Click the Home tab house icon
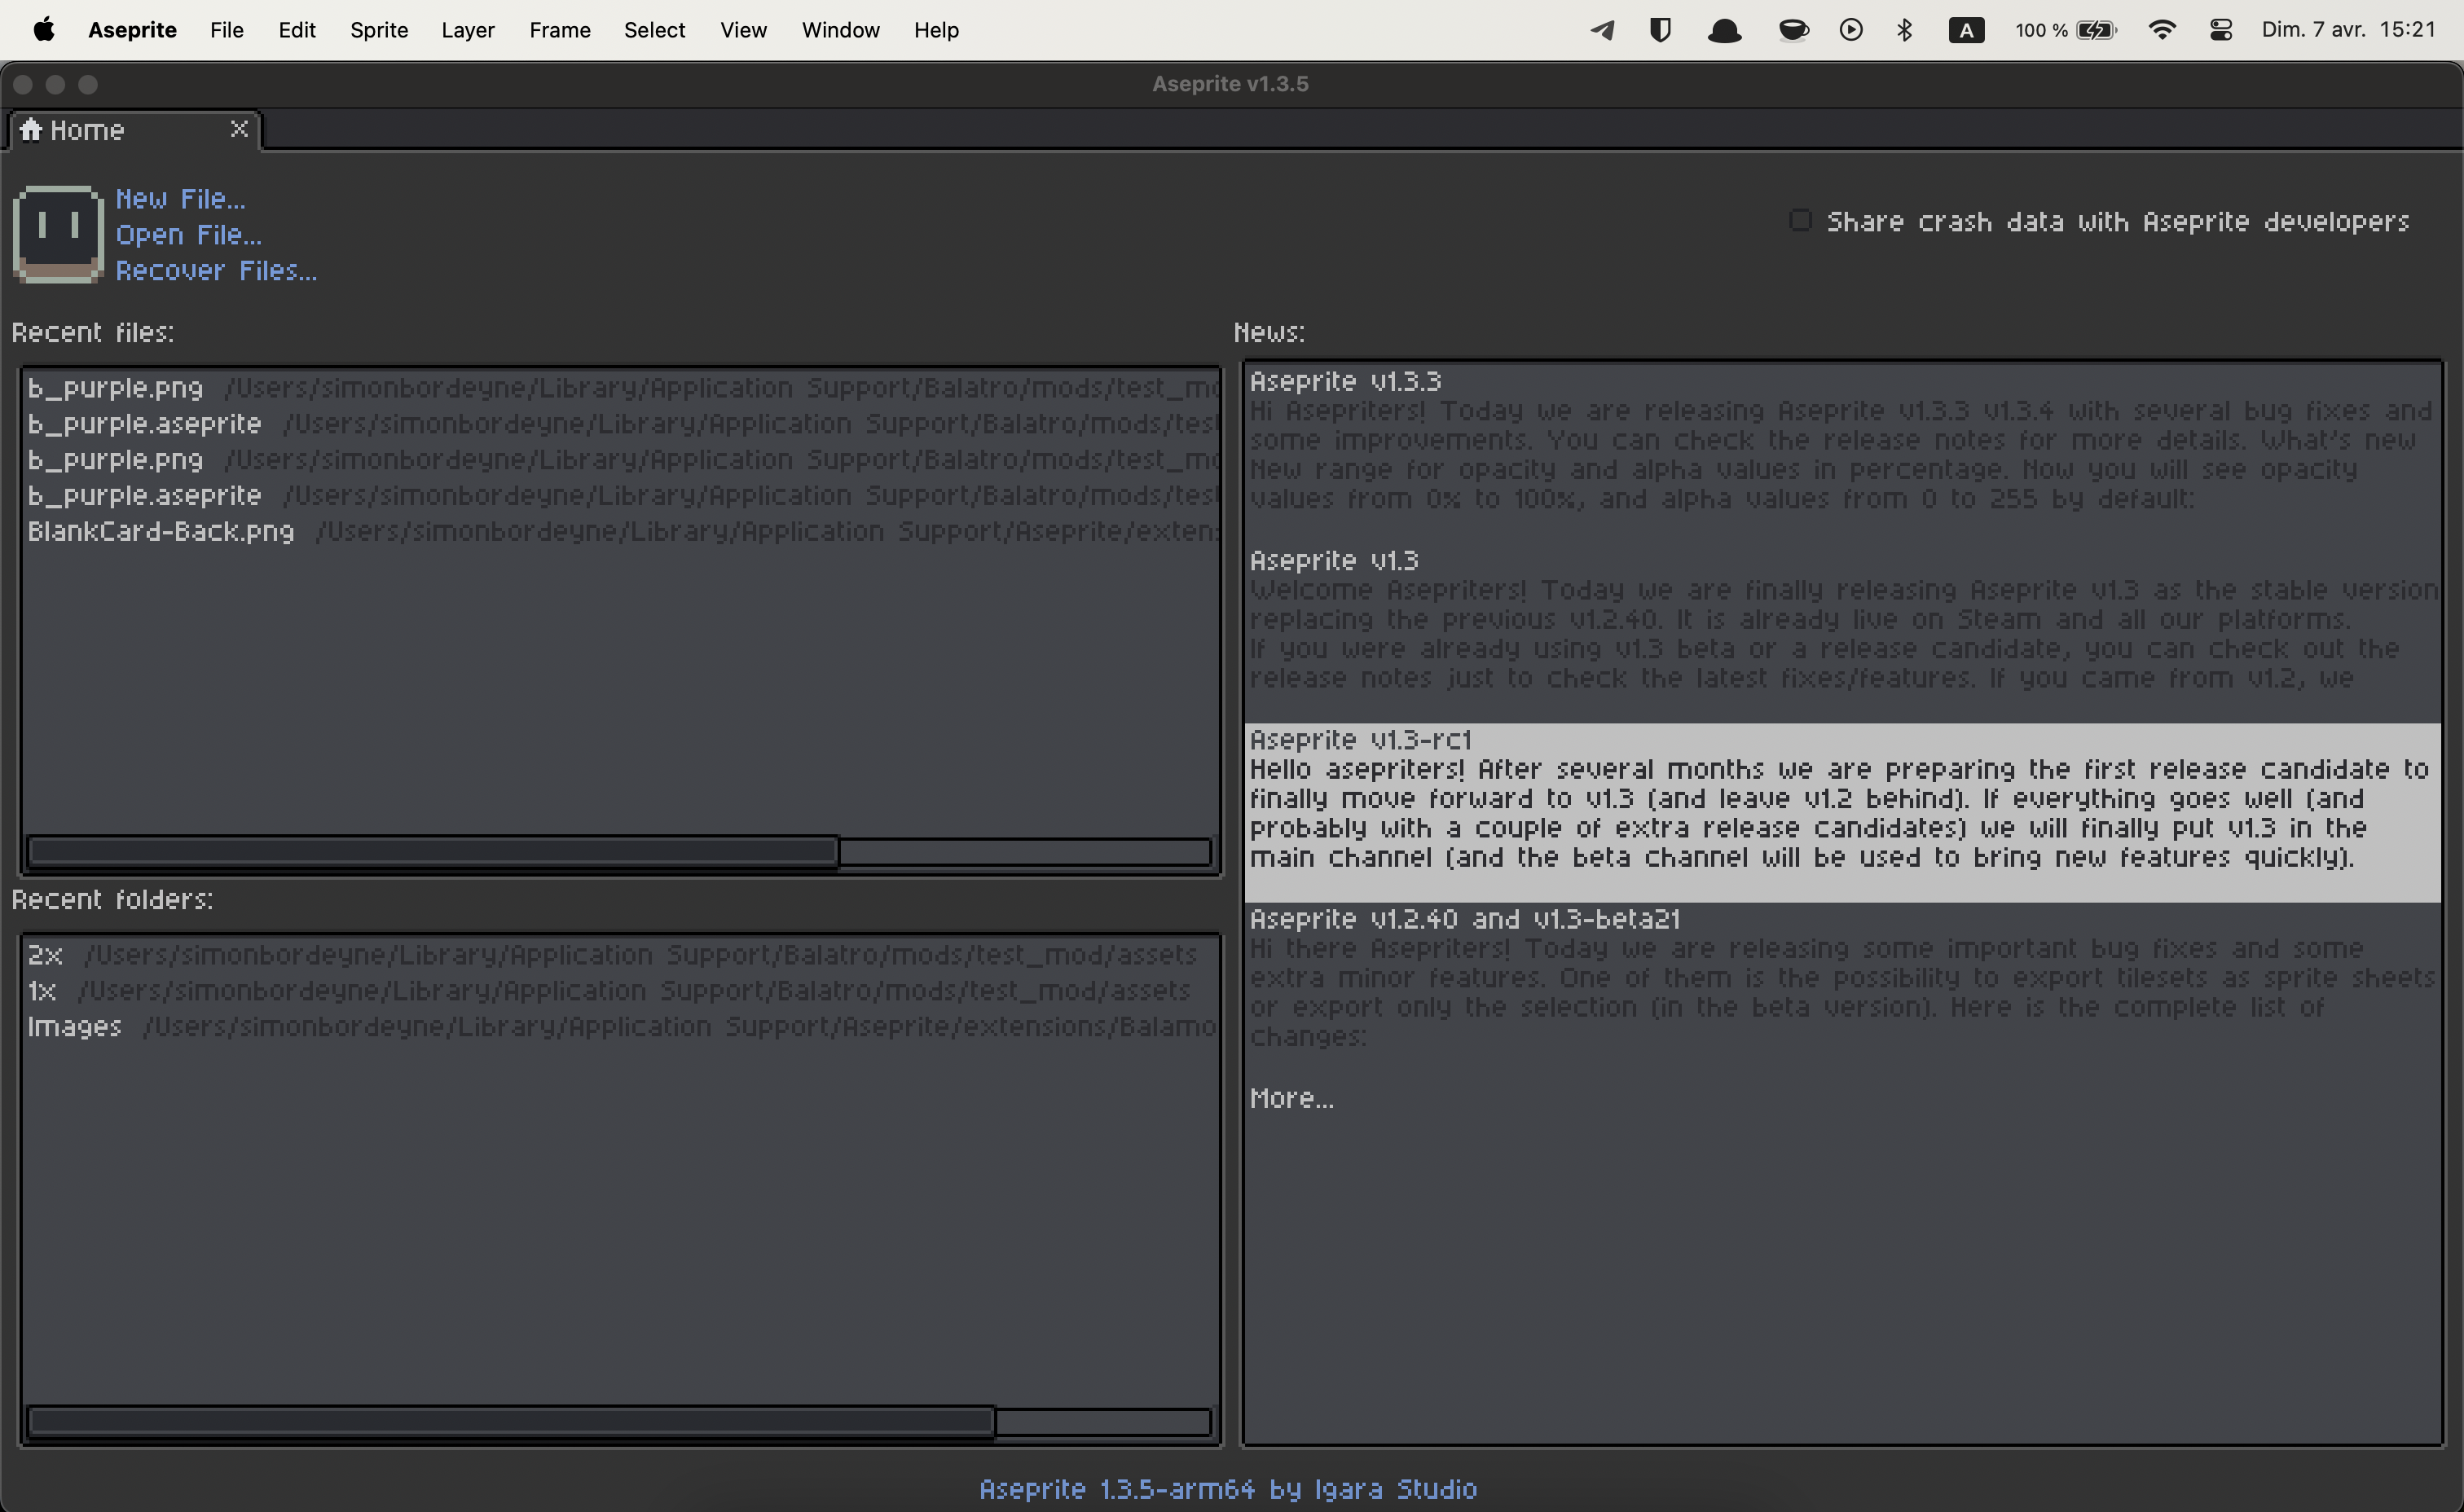This screenshot has width=2464, height=1512. [31, 130]
